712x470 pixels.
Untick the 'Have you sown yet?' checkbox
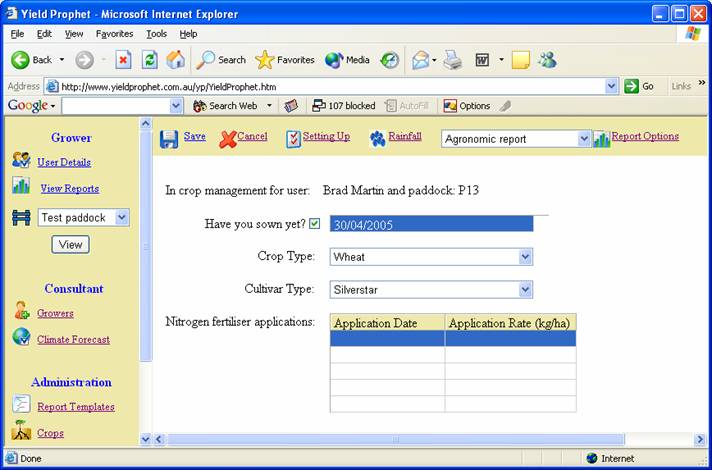[315, 224]
